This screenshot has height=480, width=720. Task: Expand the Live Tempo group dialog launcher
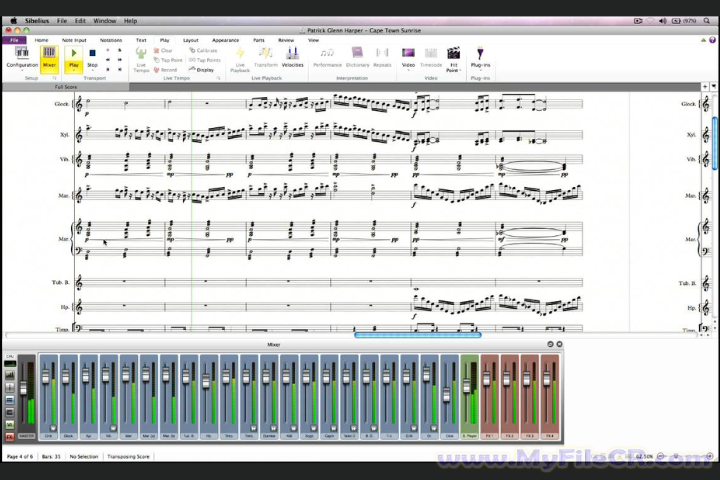point(218,78)
